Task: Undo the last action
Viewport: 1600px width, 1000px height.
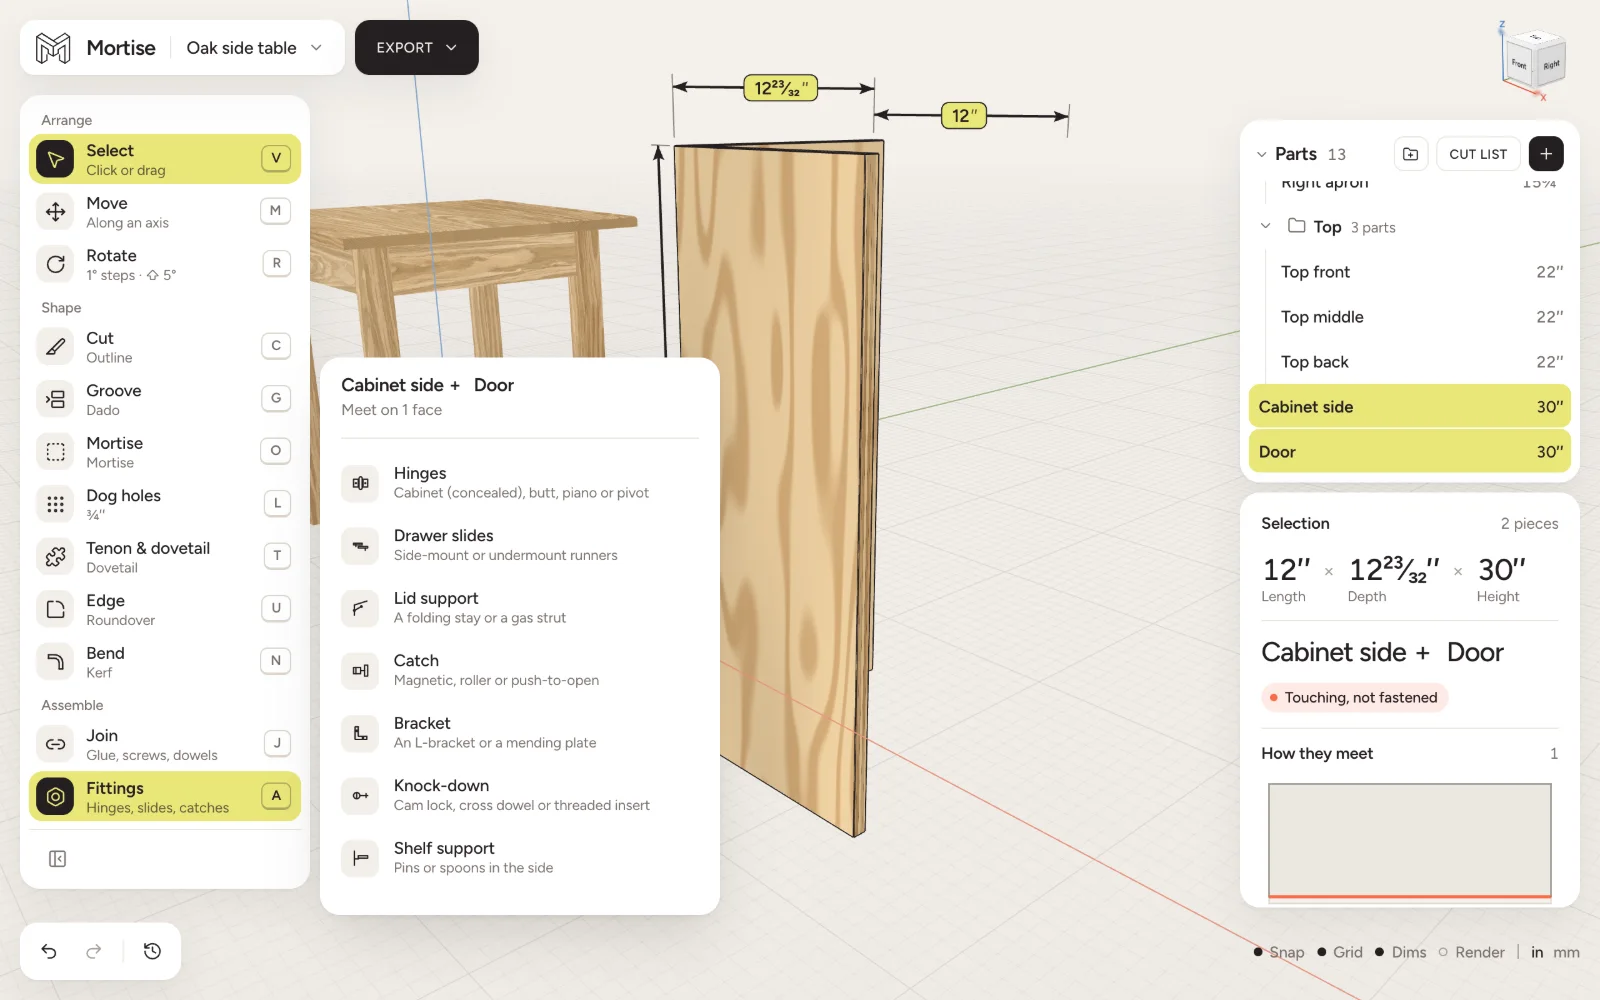Action: (49, 951)
